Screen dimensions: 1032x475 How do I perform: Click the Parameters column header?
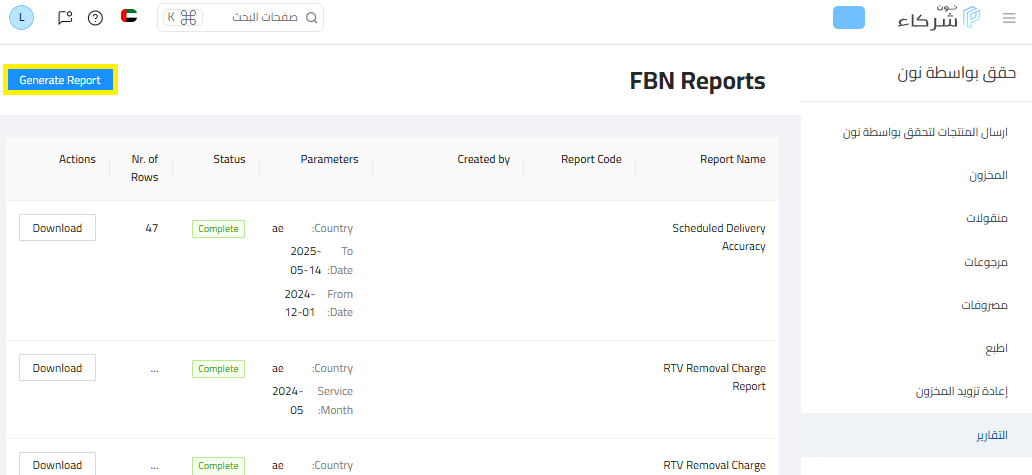click(330, 159)
